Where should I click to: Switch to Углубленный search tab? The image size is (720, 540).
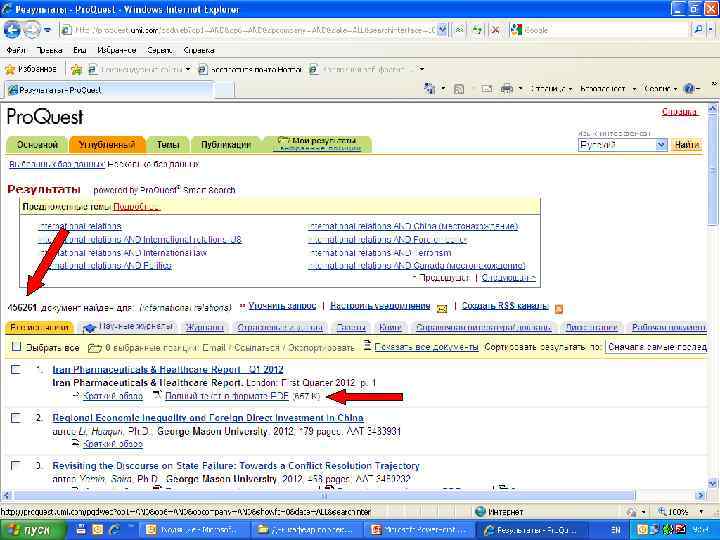tap(107, 145)
